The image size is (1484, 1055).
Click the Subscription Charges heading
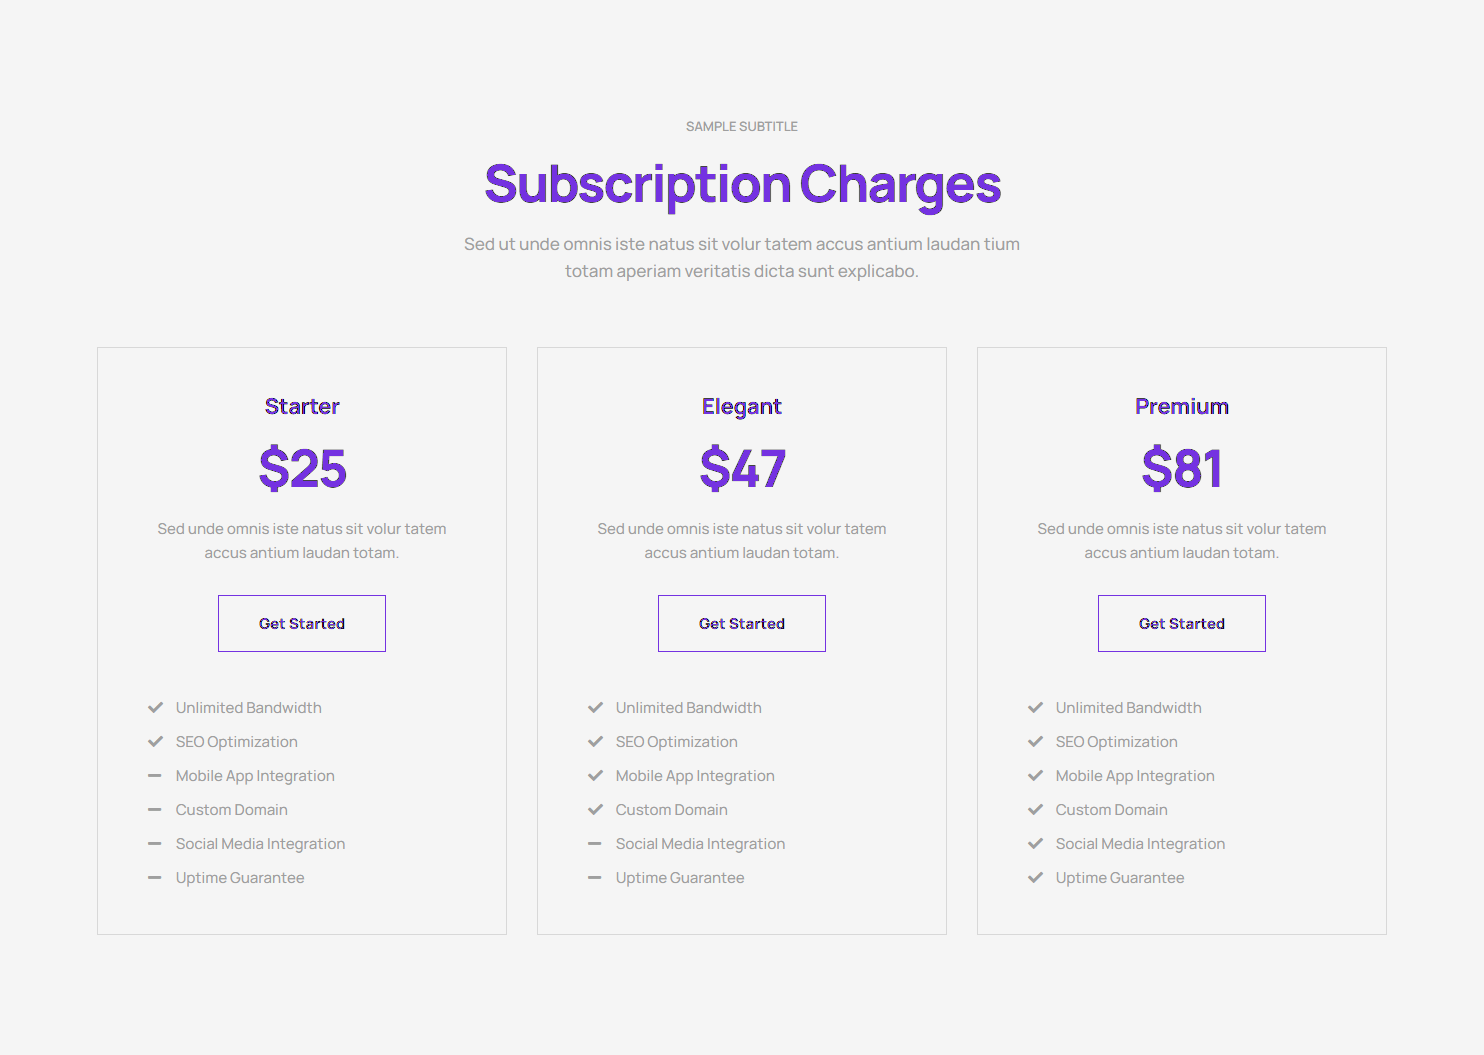click(742, 184)
